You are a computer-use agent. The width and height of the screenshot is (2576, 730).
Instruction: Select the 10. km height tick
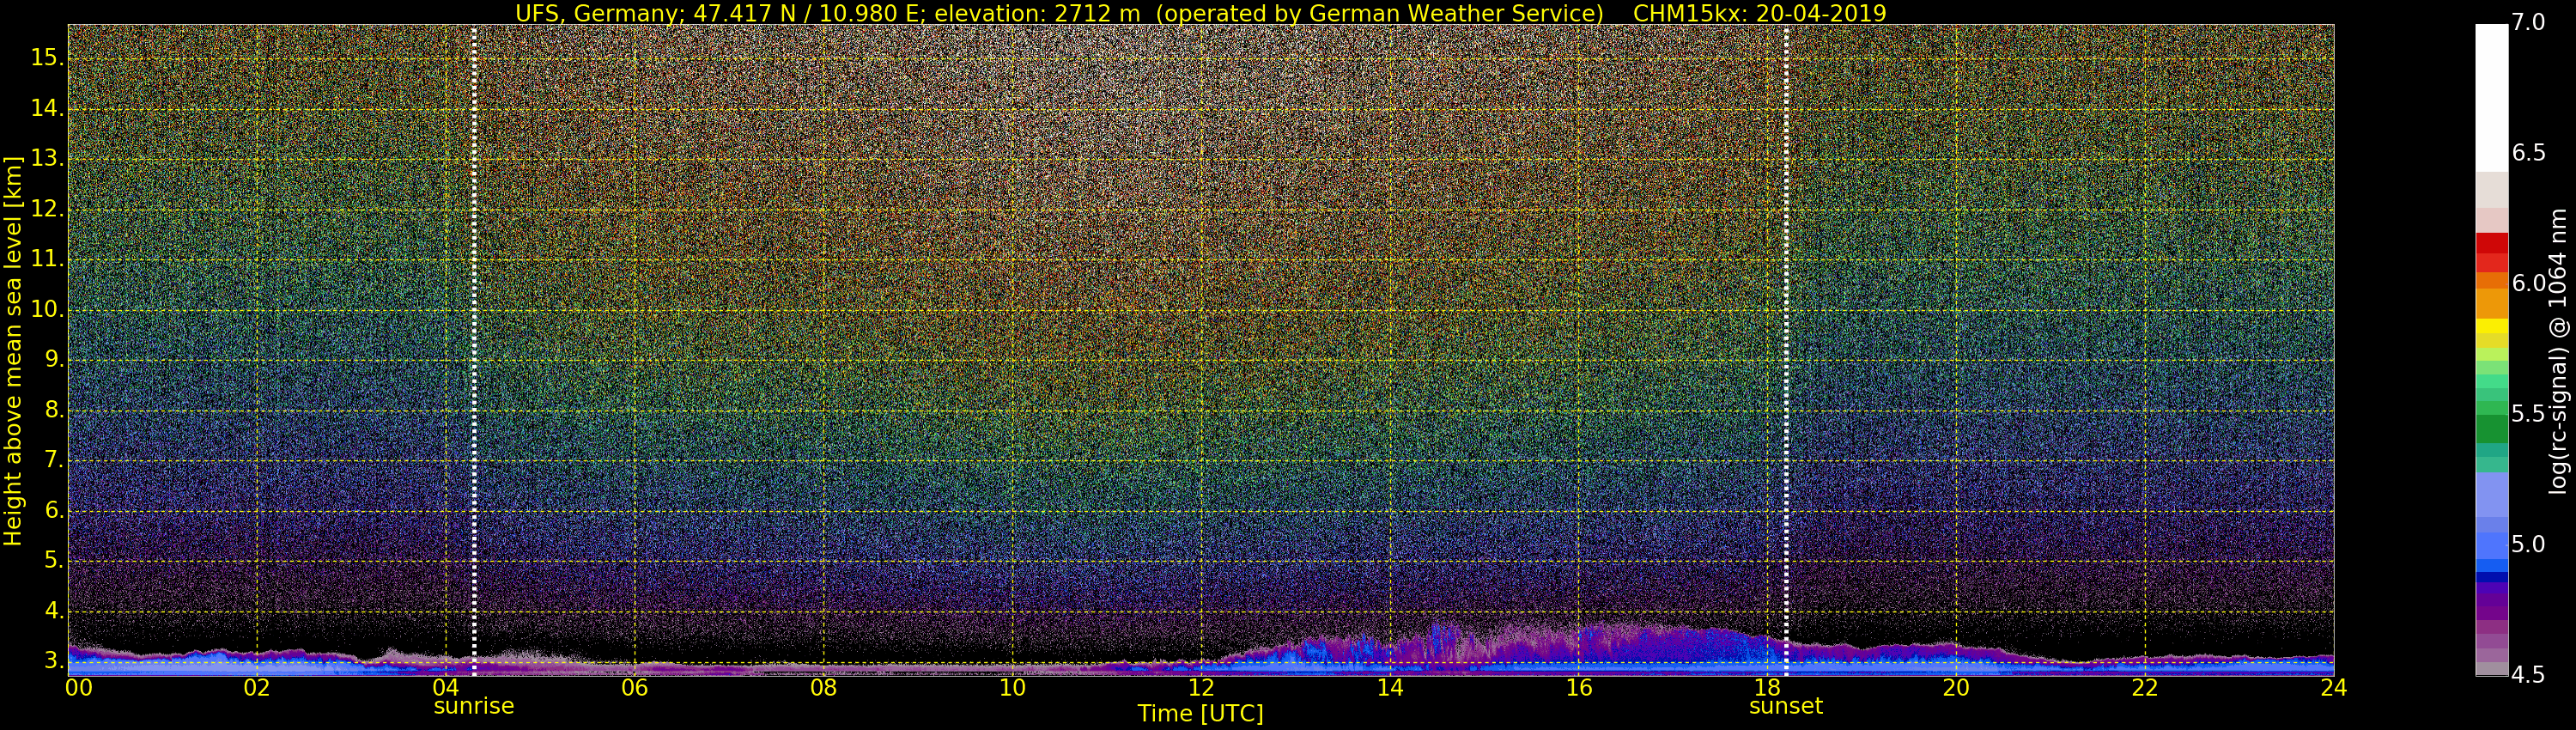pos(47,310)
